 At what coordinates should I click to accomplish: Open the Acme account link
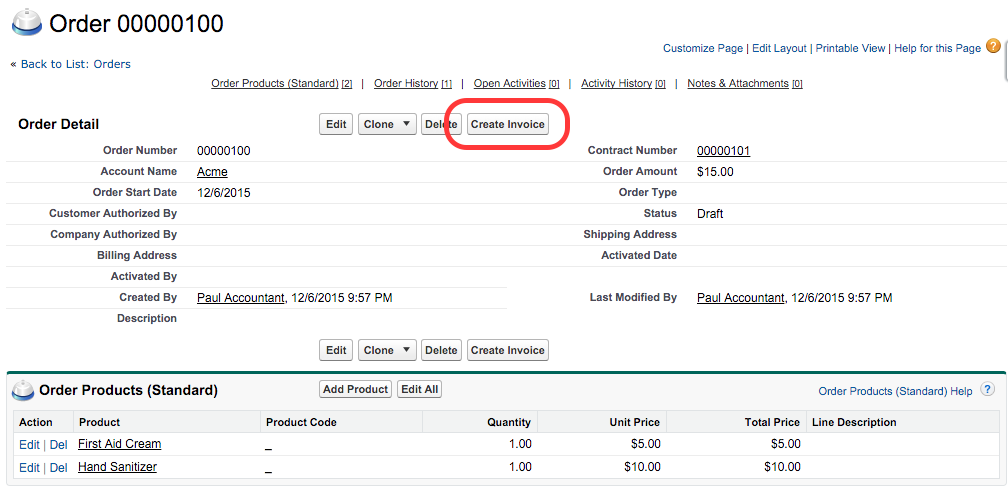[x=212, y=172]
